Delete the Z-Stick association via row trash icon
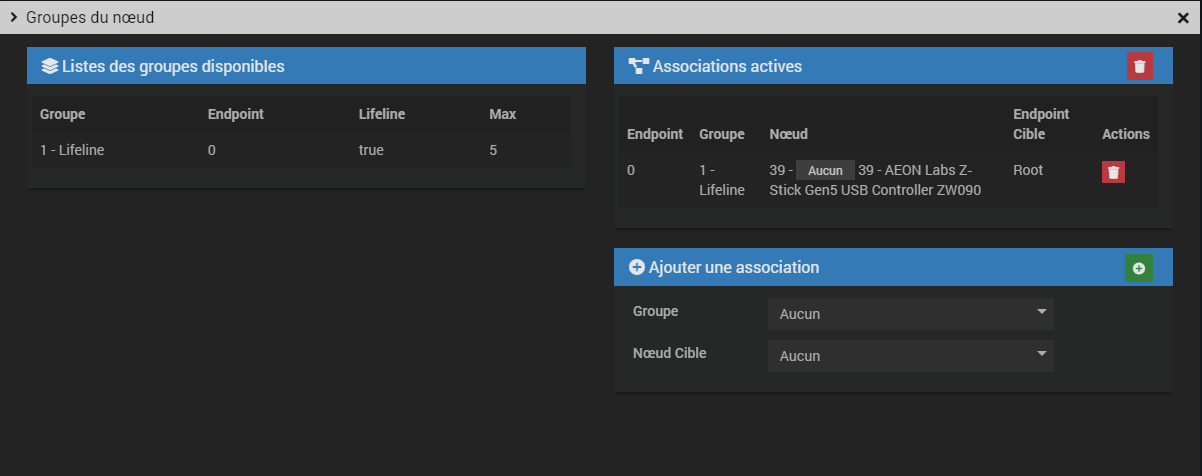Screen dimensions: 1202x476 [x=1114, y=172]
